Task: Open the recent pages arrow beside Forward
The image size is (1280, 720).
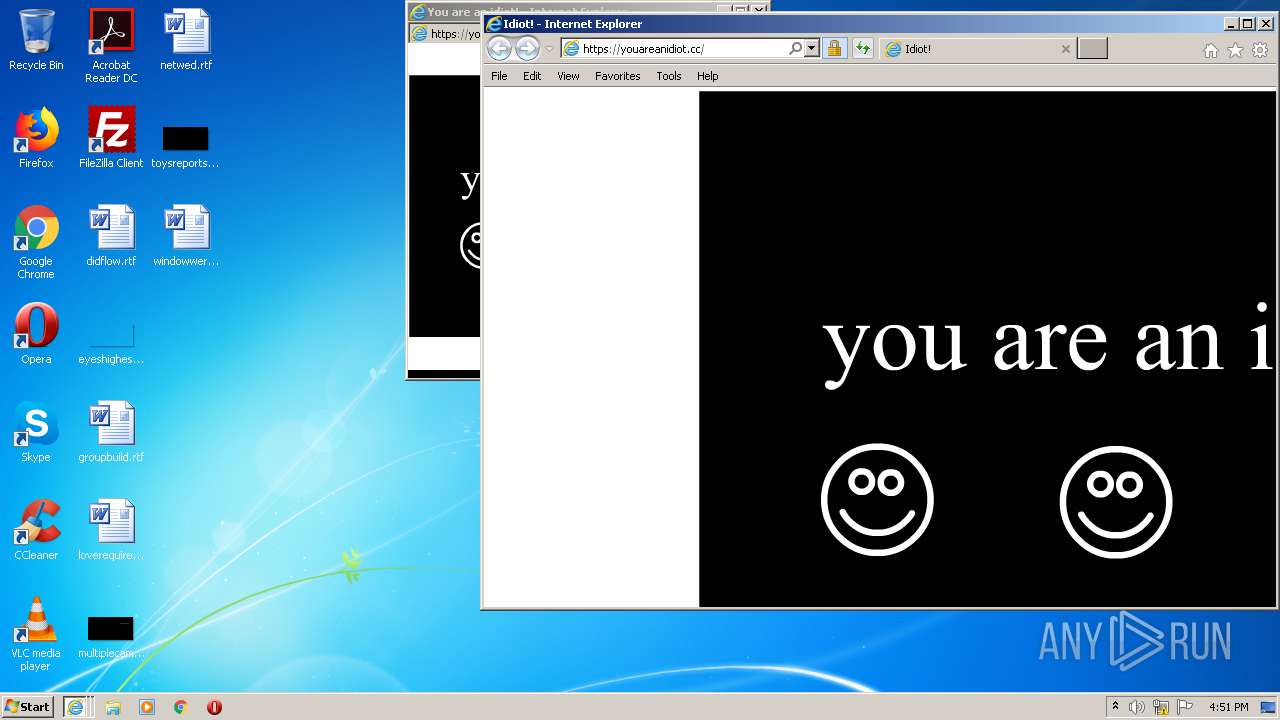Action: (x=549, y=49)
